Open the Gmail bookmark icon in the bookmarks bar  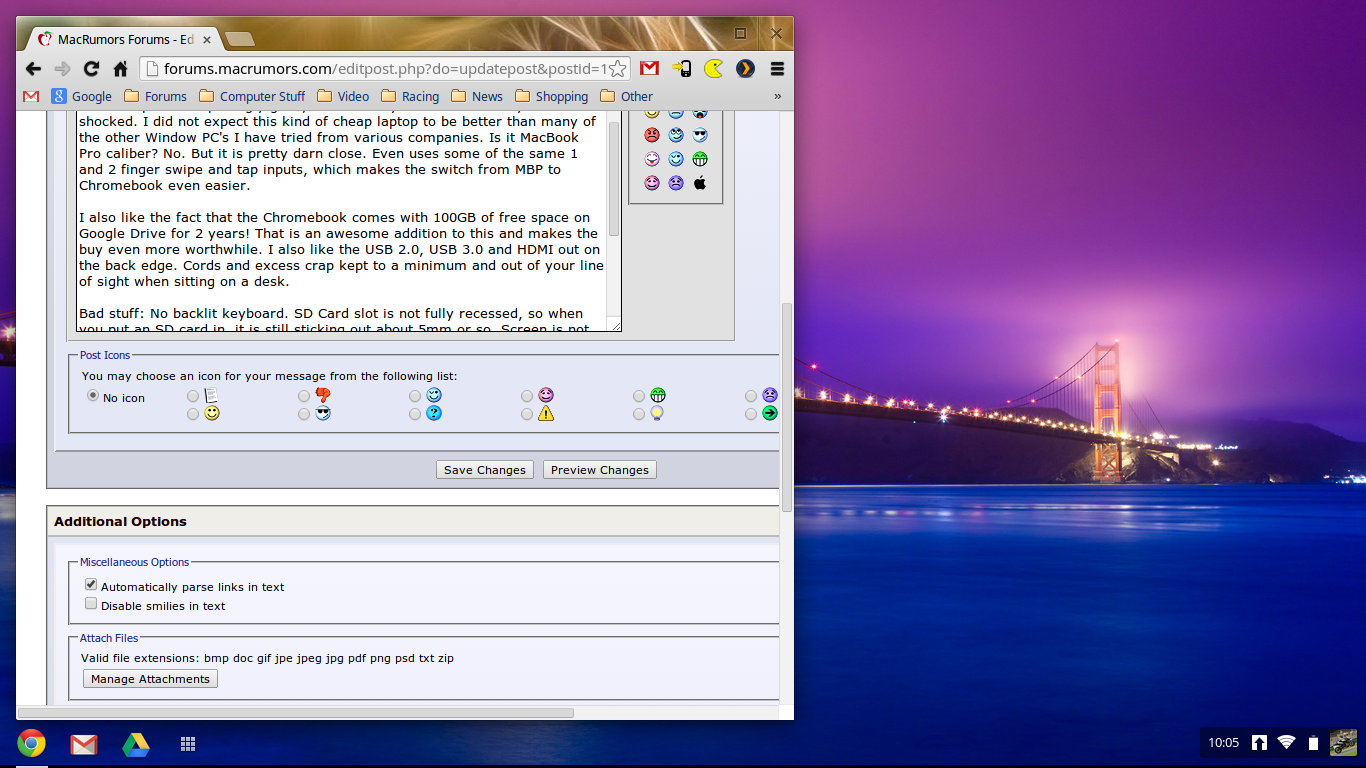31,96
